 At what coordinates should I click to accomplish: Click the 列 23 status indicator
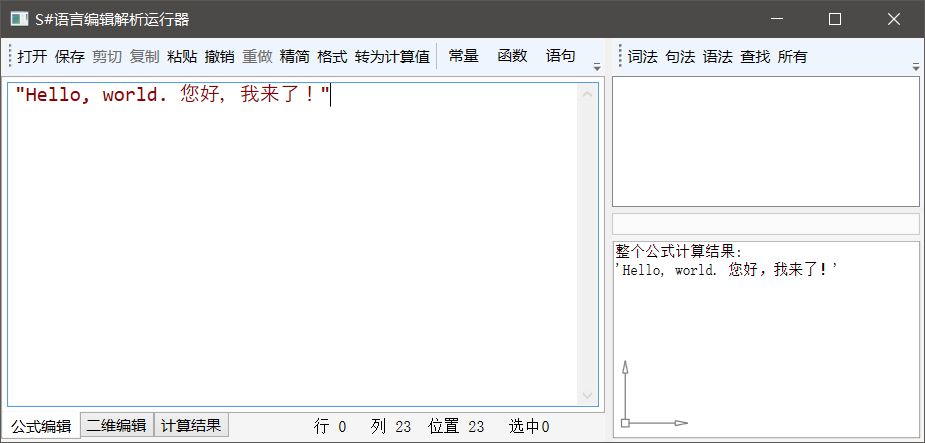(x=391, y=426)
